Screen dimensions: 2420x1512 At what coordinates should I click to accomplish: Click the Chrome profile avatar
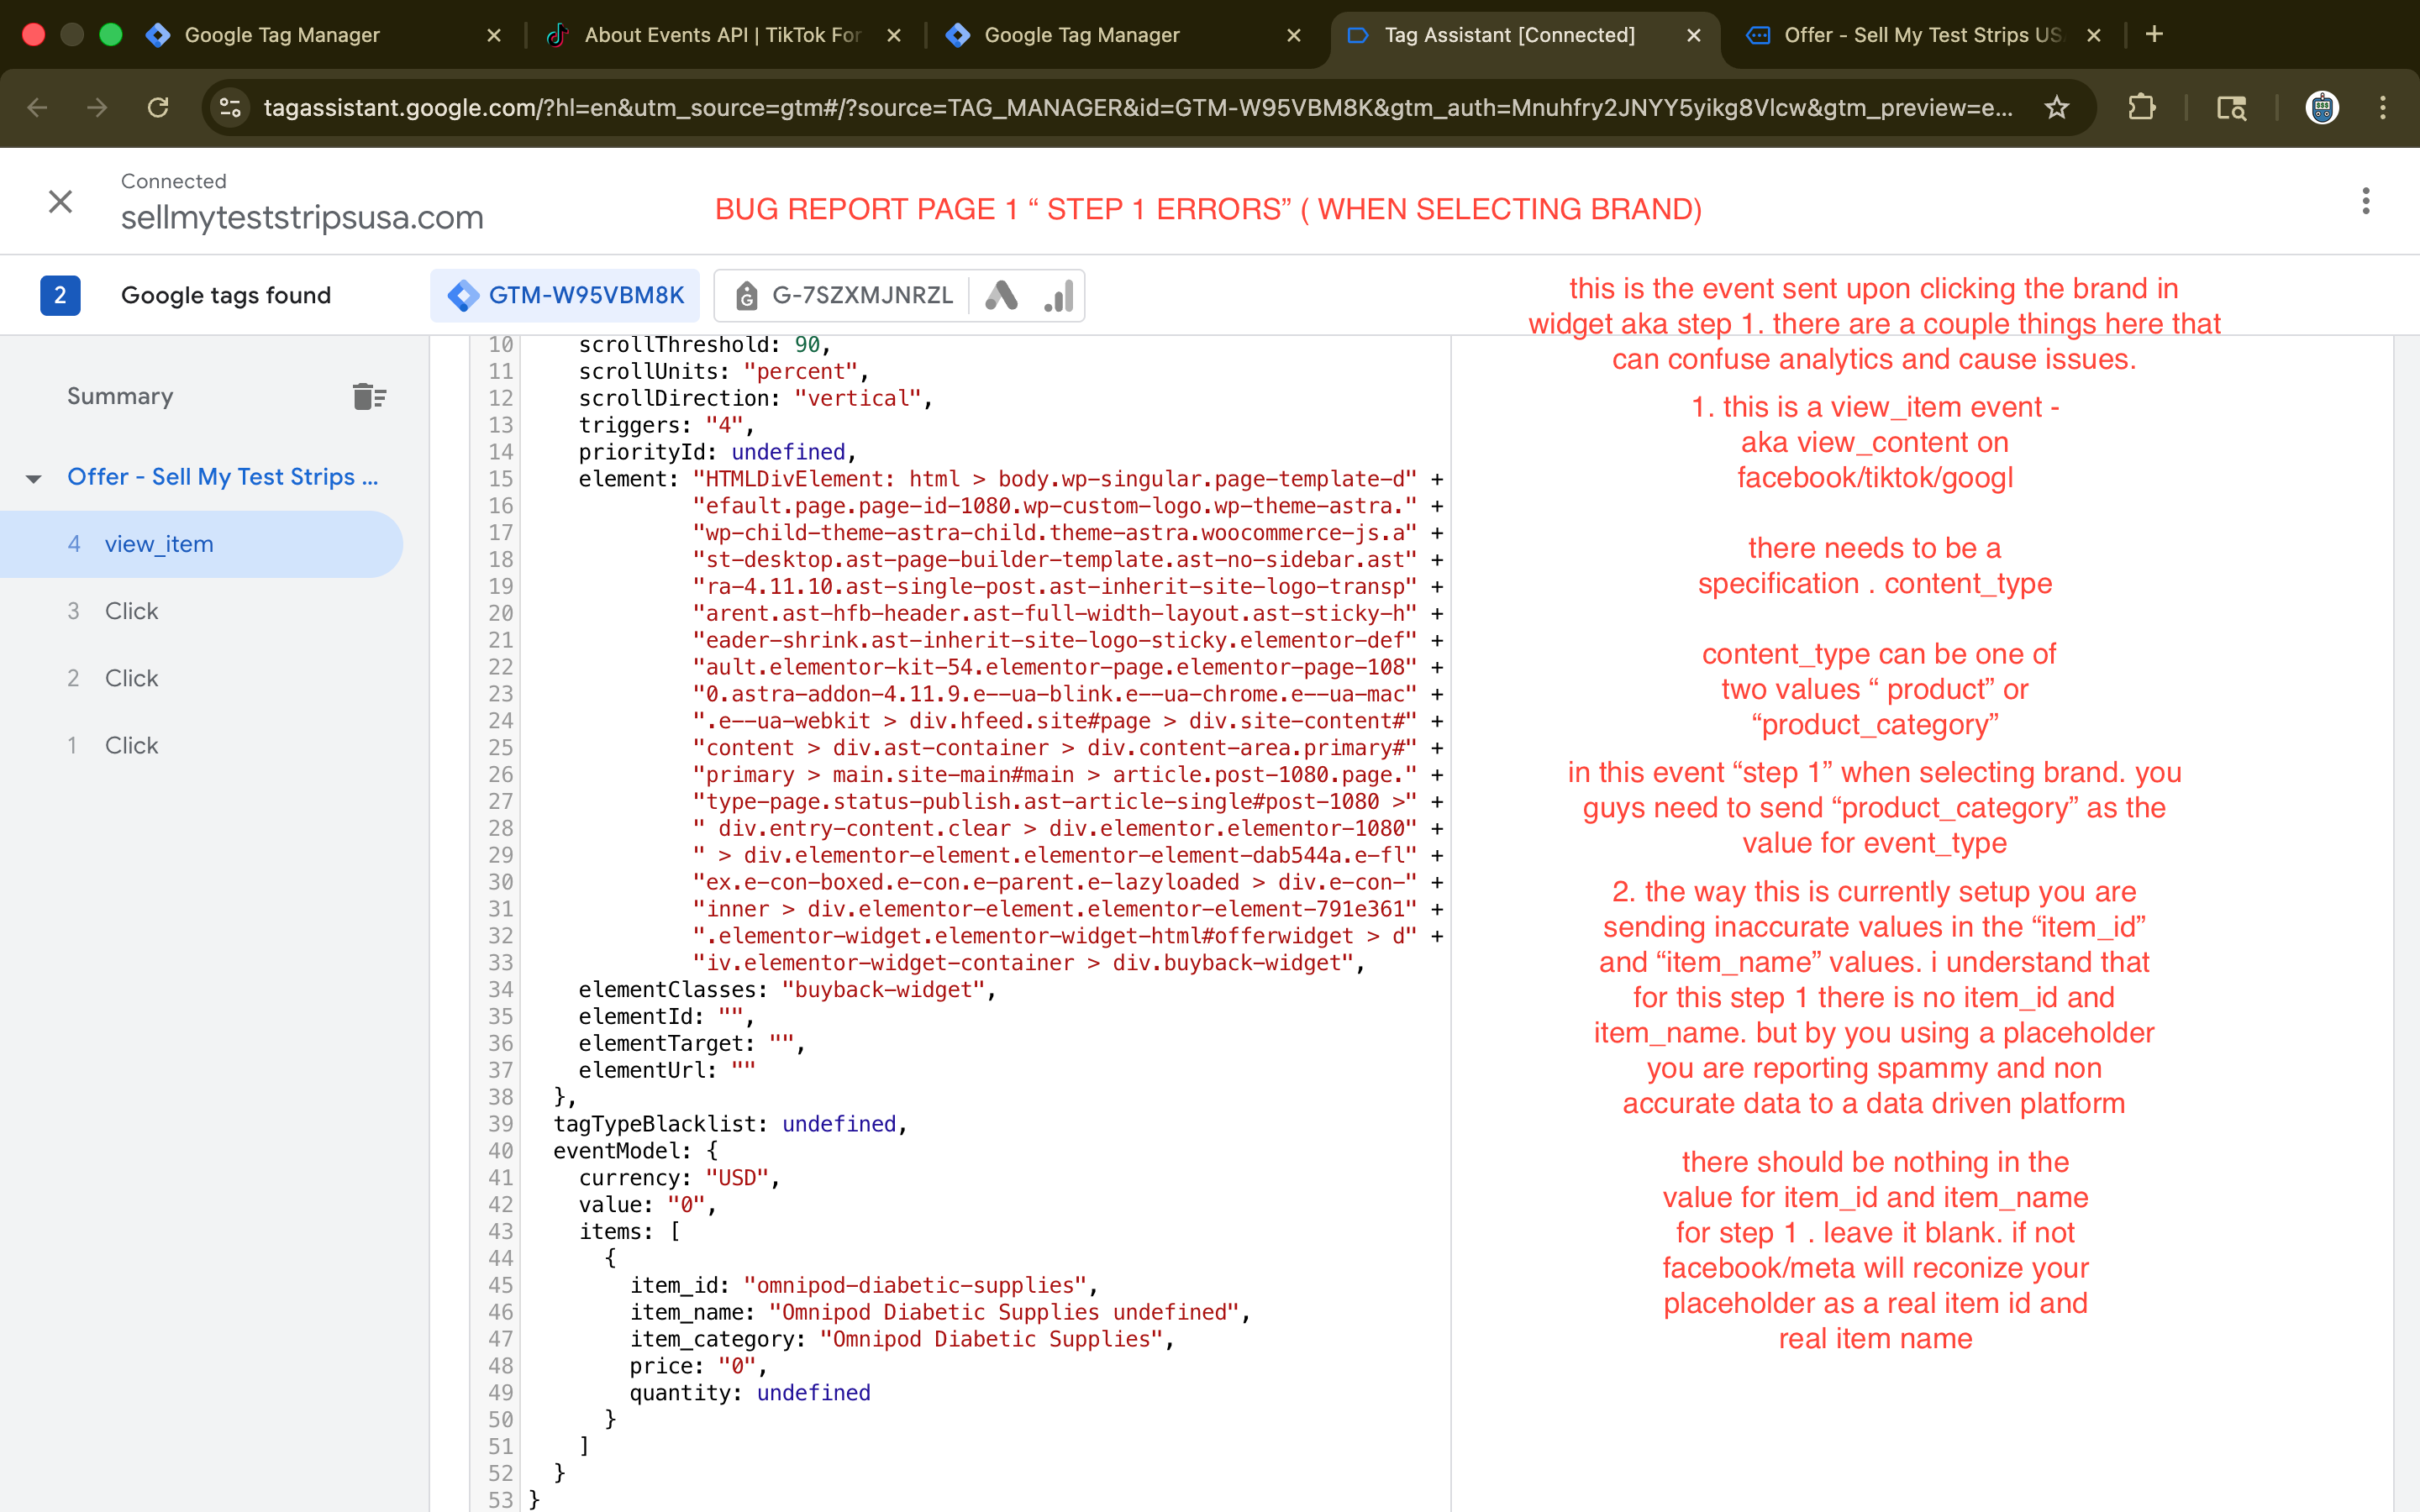click(2322, 107)
